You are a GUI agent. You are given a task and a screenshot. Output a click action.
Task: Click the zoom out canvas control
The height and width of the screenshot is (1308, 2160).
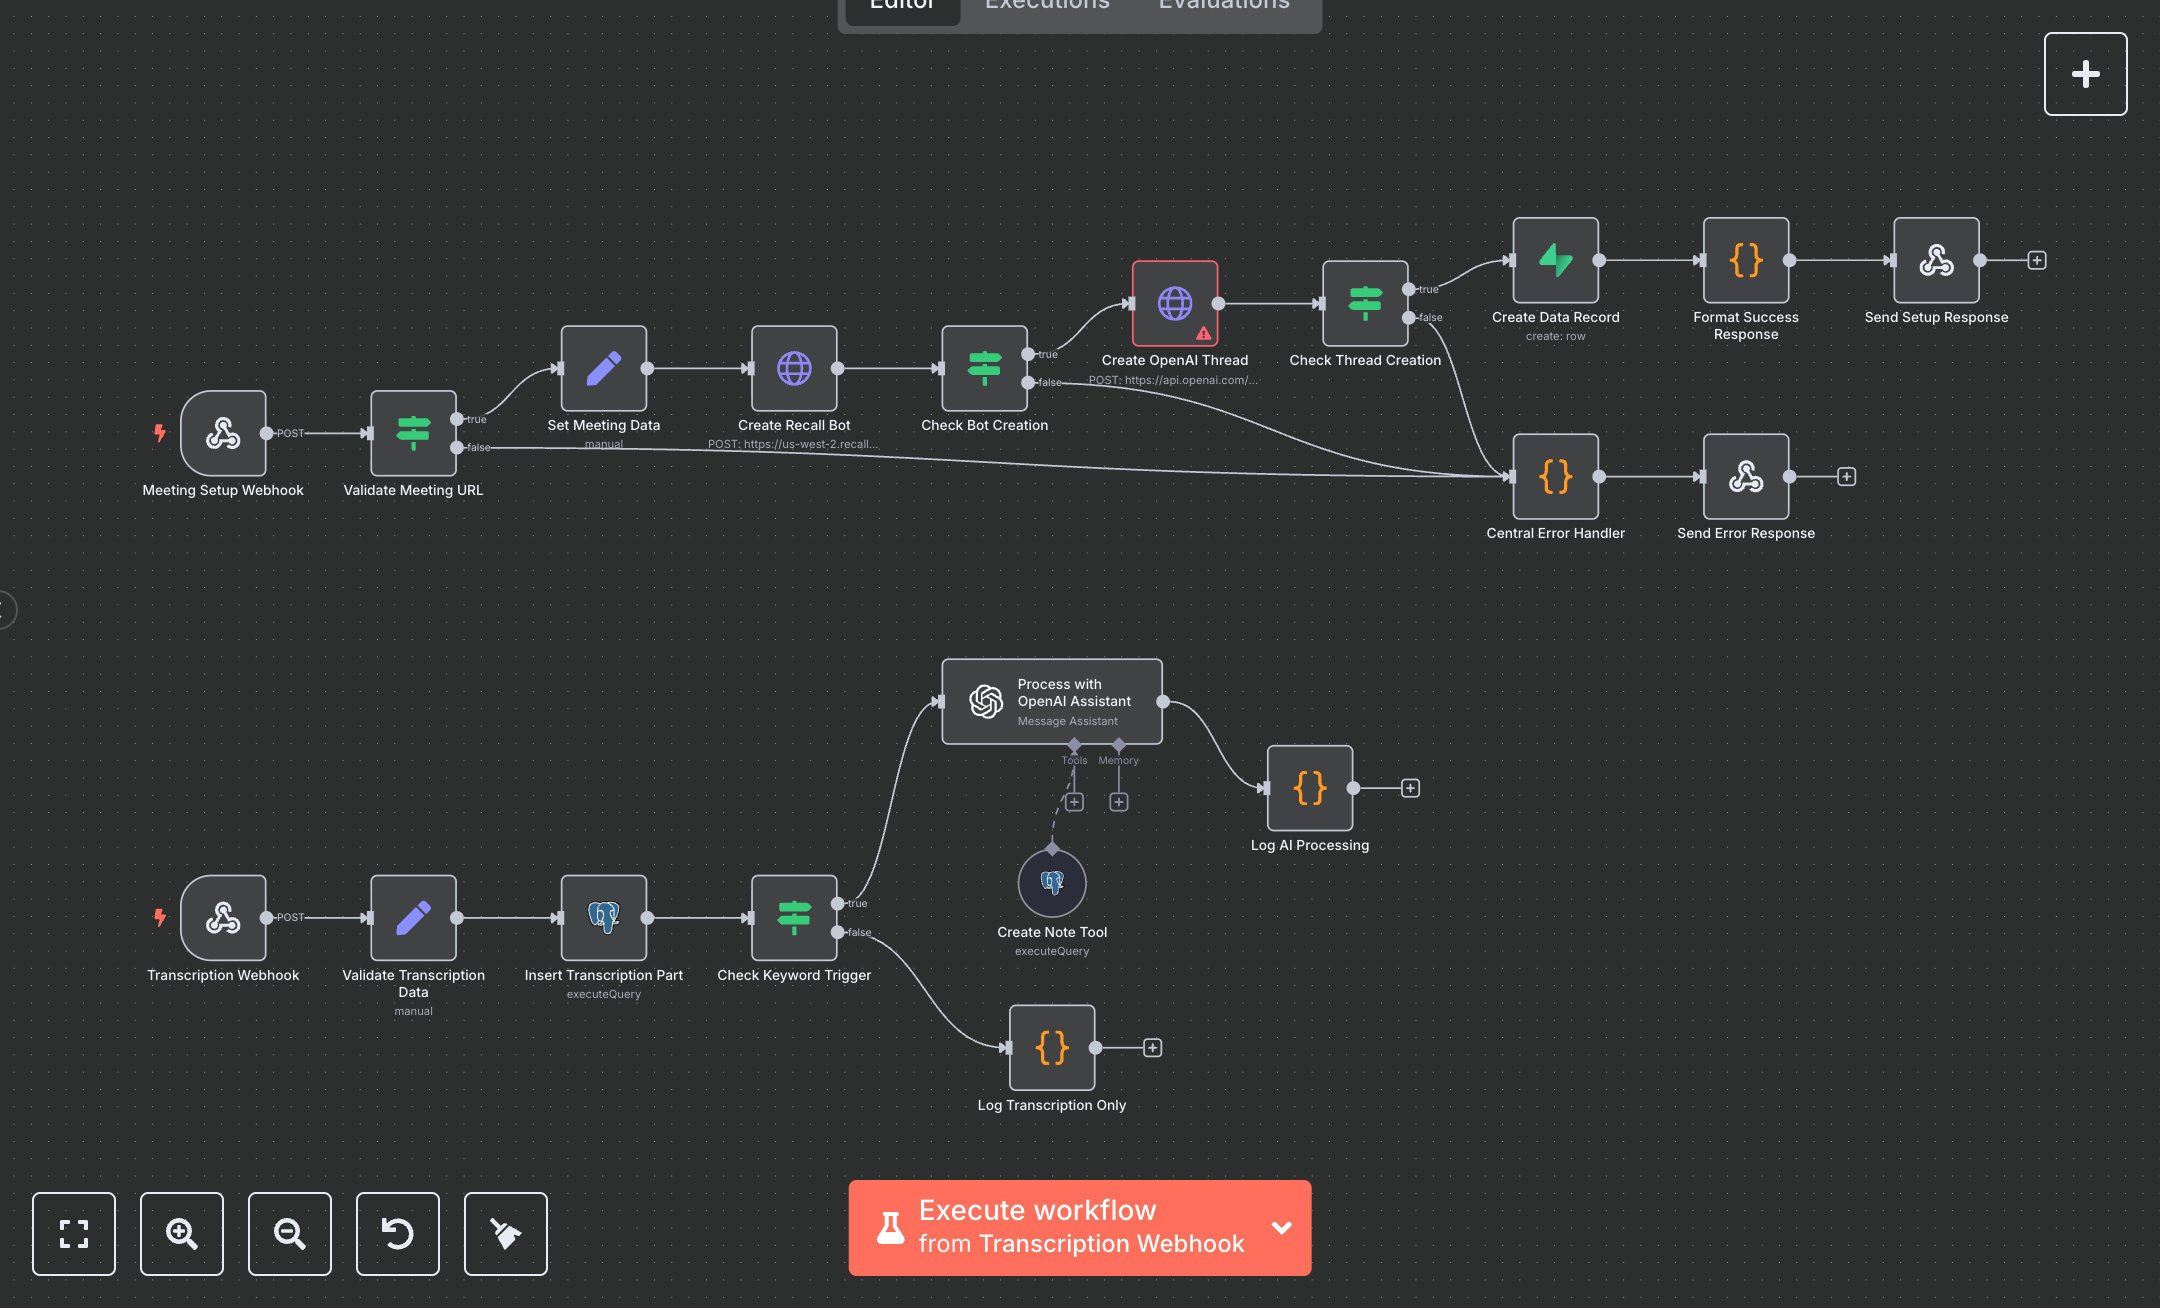pyautogui.click(x=289, y=1234)
